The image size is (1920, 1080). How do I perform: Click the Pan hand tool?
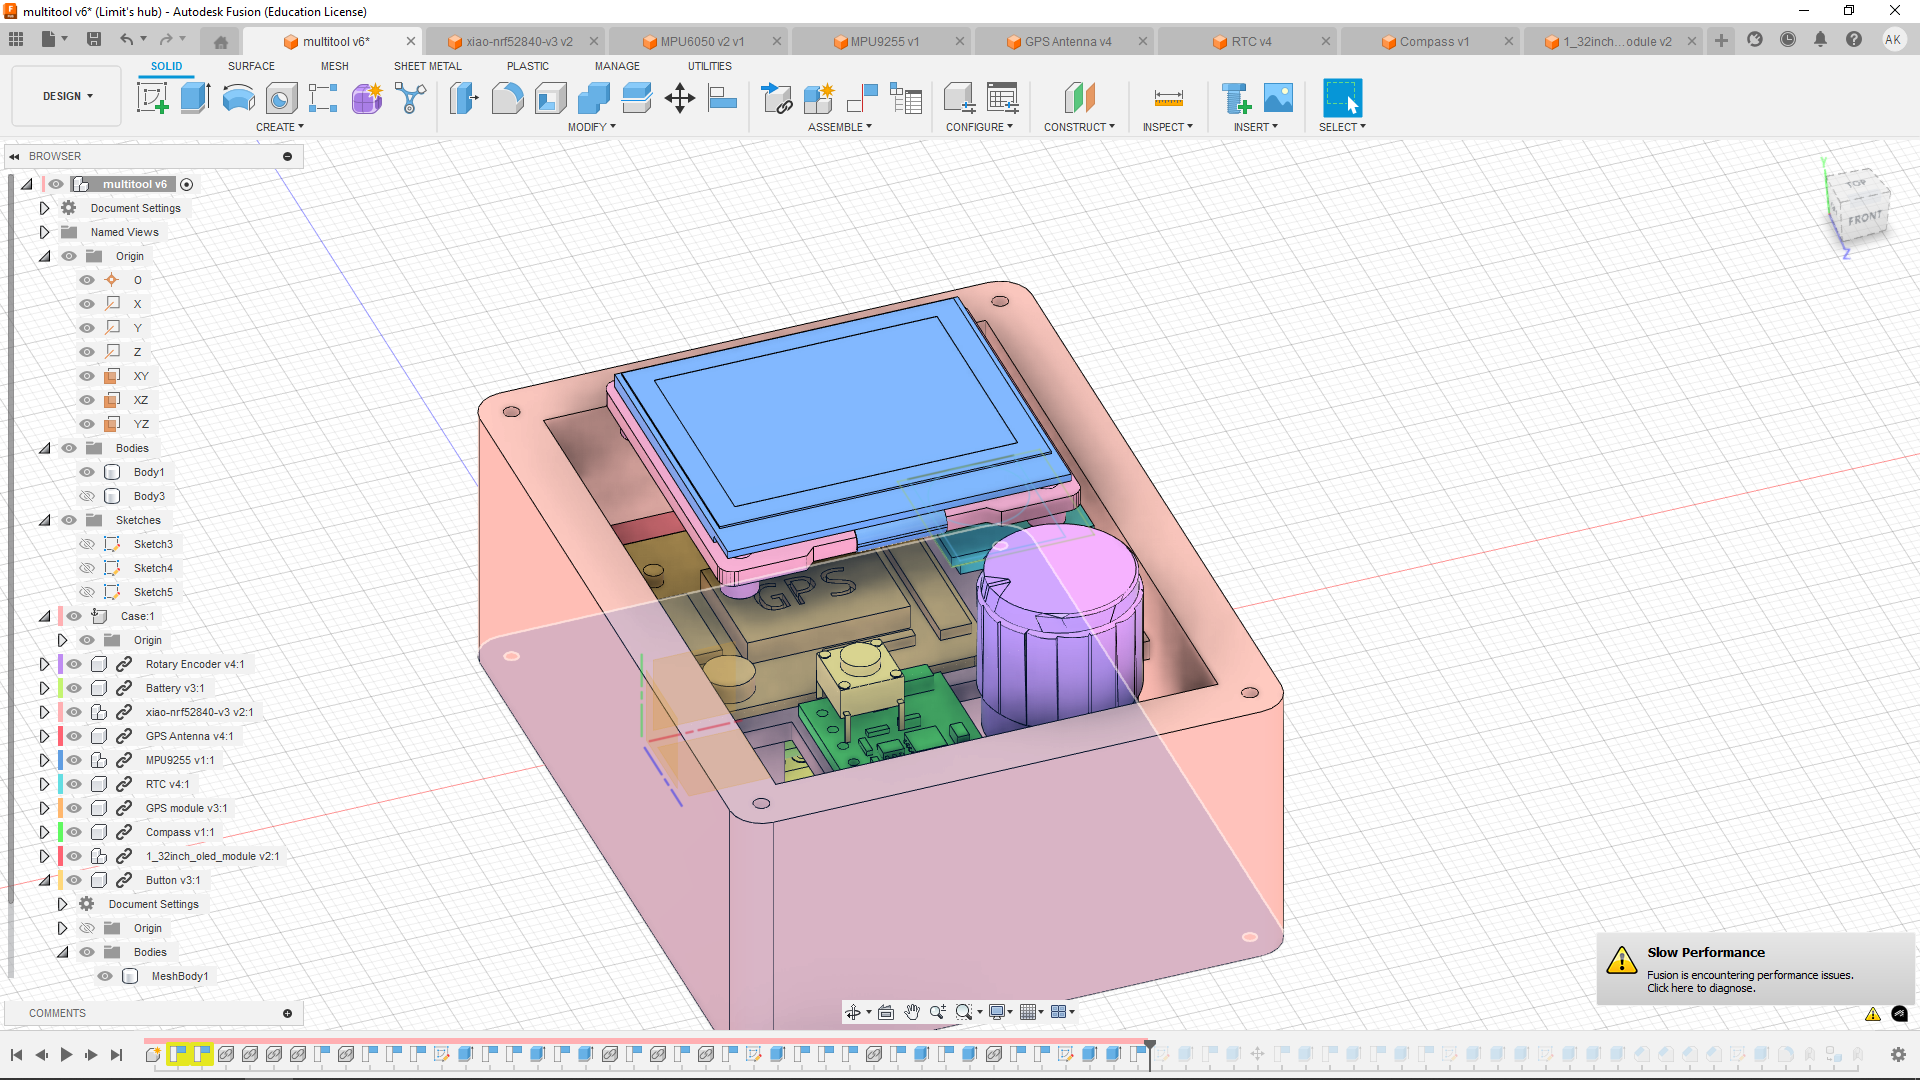click(x=912, y=1012)
